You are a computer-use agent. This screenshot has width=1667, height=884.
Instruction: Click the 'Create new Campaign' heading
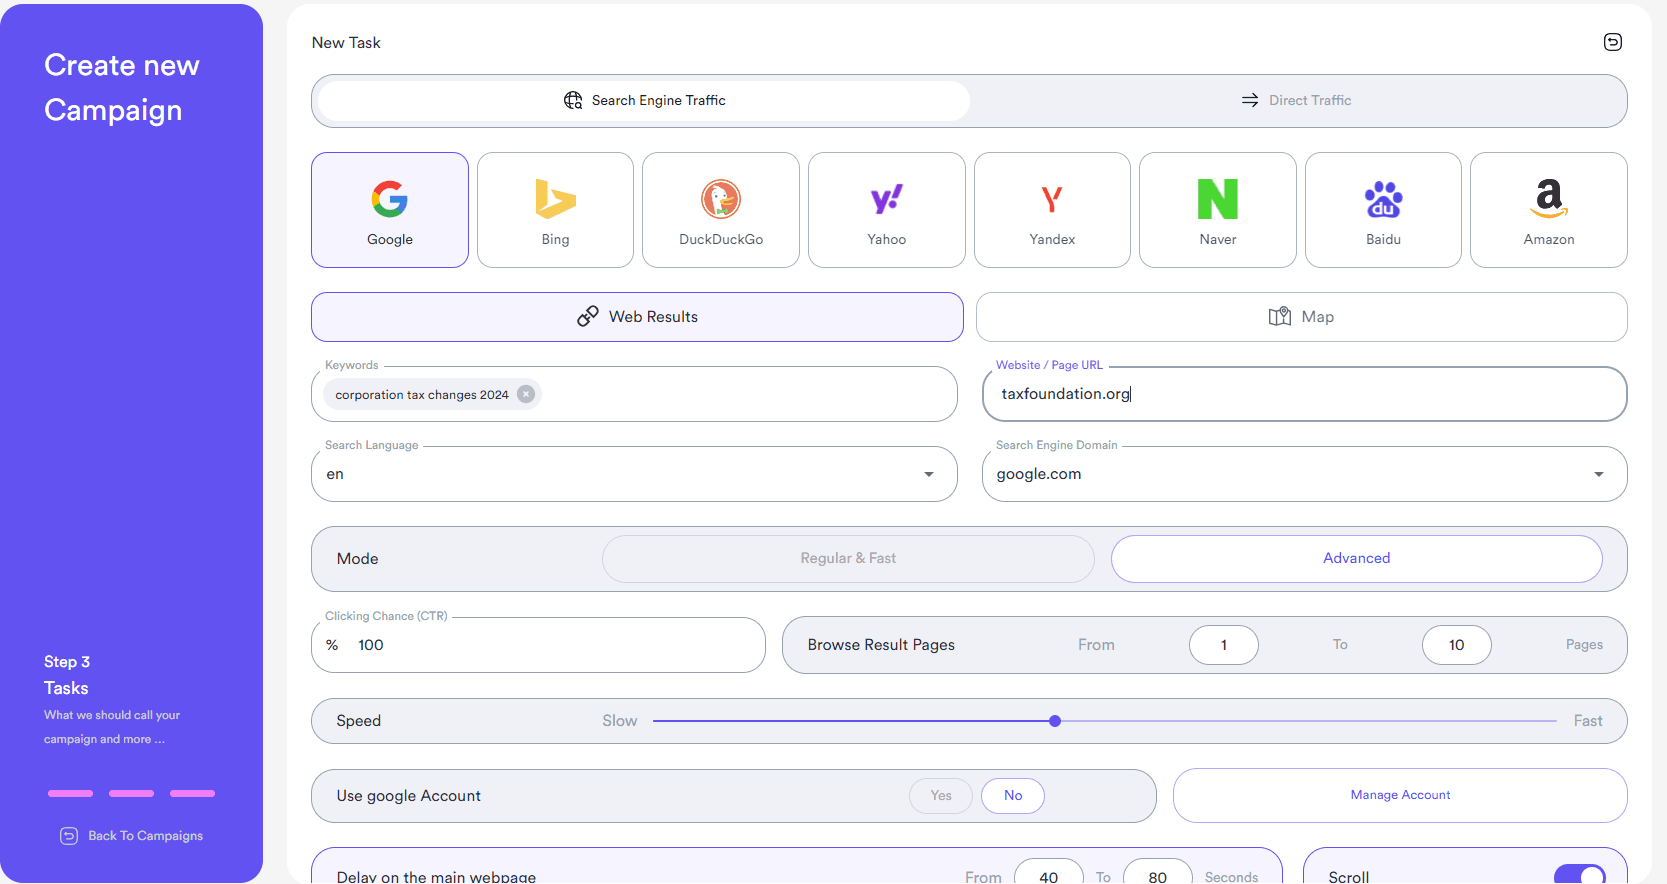coord(122,87)
